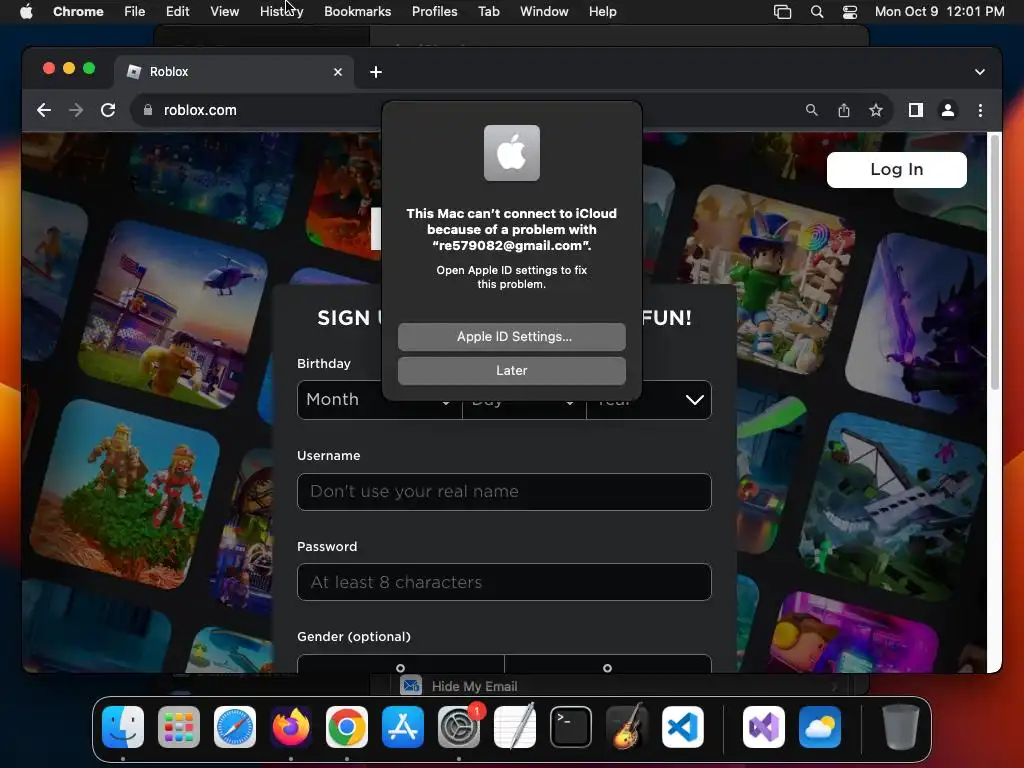Open a new tab
Image resolution: width=1024 pixels, height=768 pixels.
click(376, 72)
